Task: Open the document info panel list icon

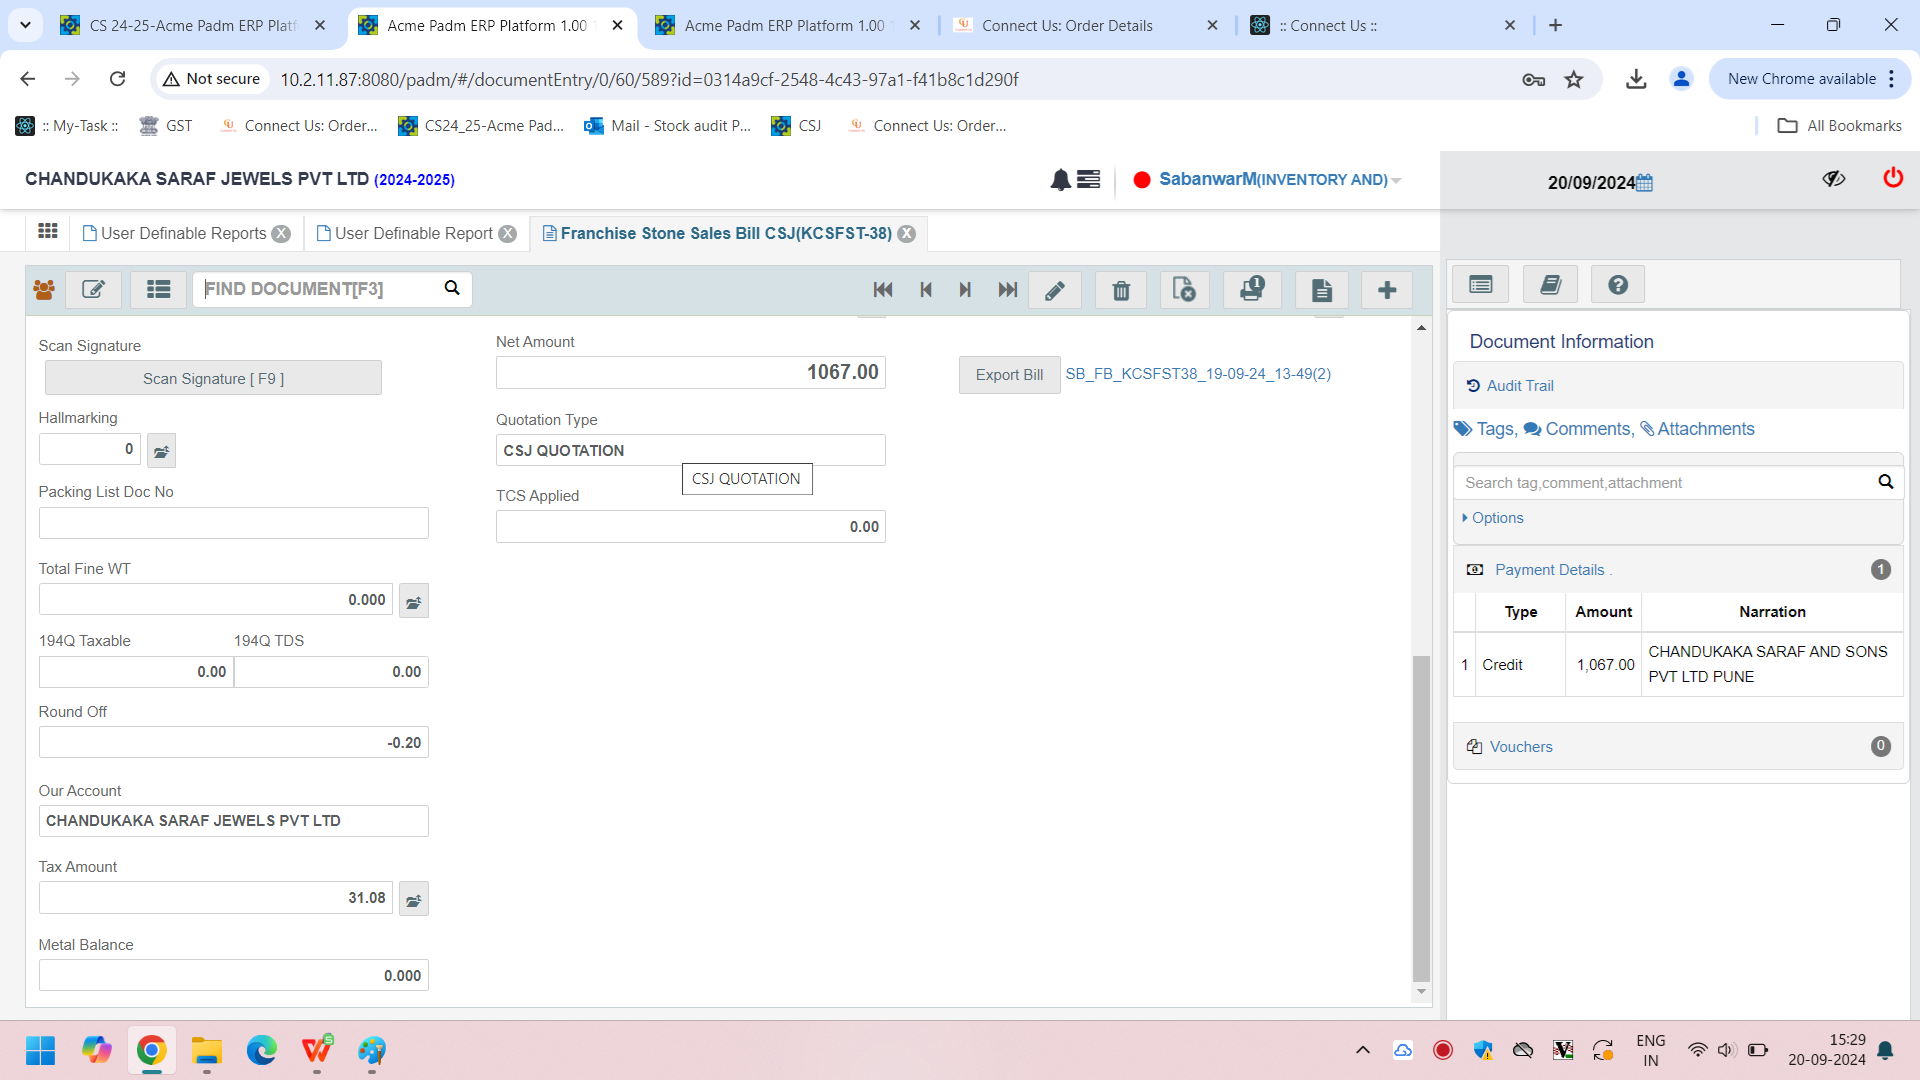Action: click(1481, 285)
